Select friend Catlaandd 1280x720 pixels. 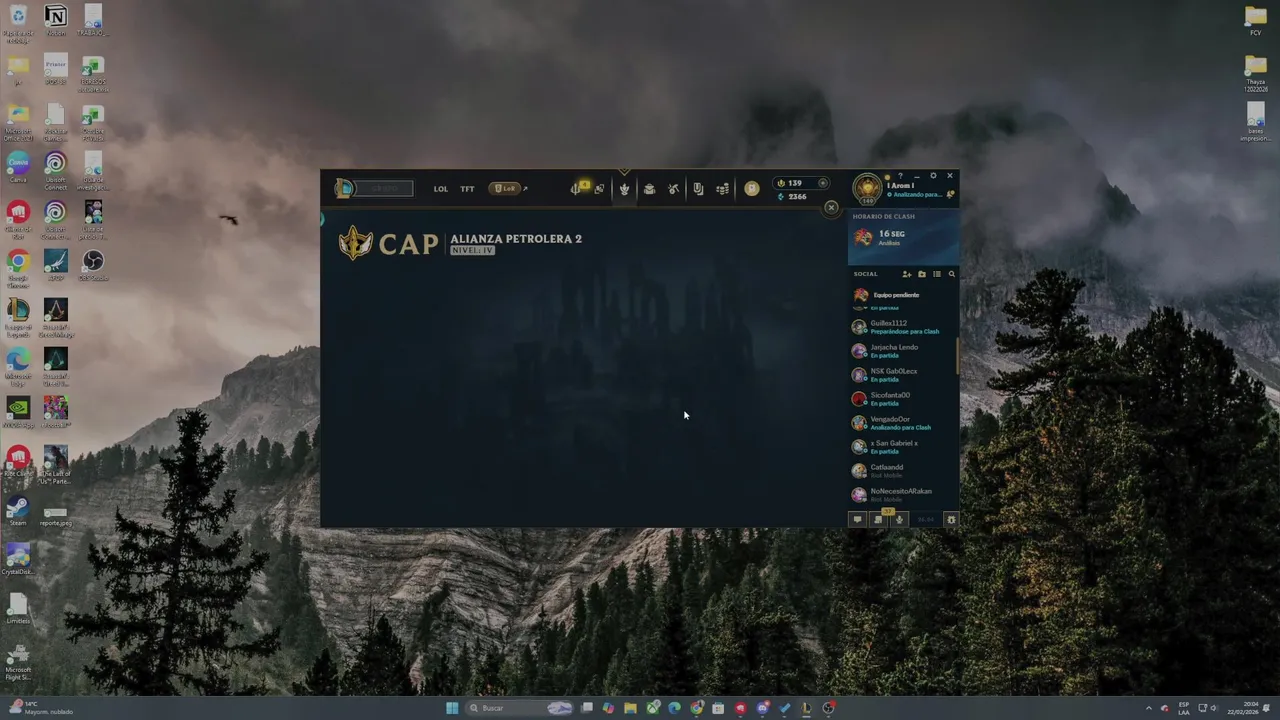coord(901,471)
